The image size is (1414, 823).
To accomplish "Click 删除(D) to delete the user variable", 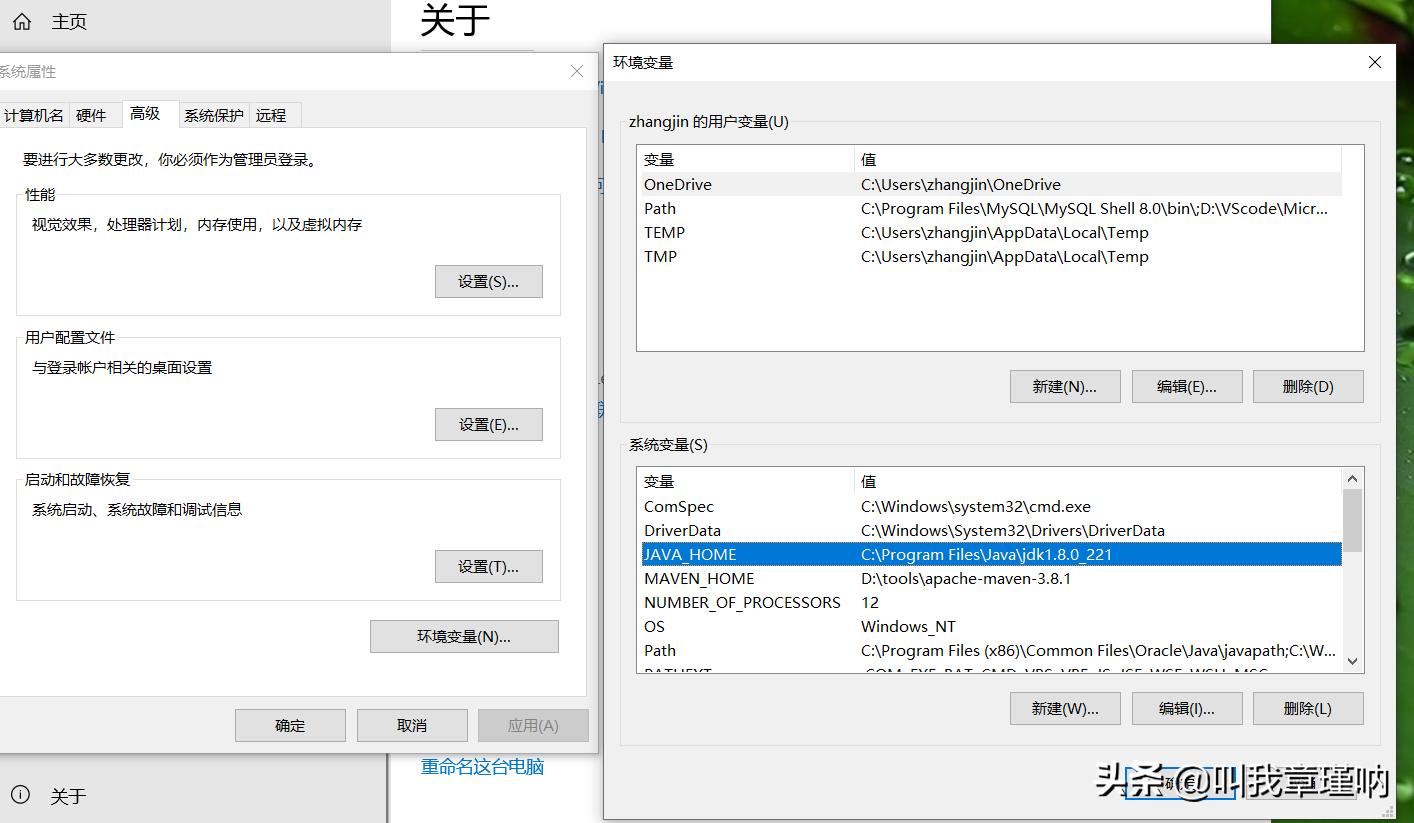I will pyautogui.click(x=1307, y=386).
